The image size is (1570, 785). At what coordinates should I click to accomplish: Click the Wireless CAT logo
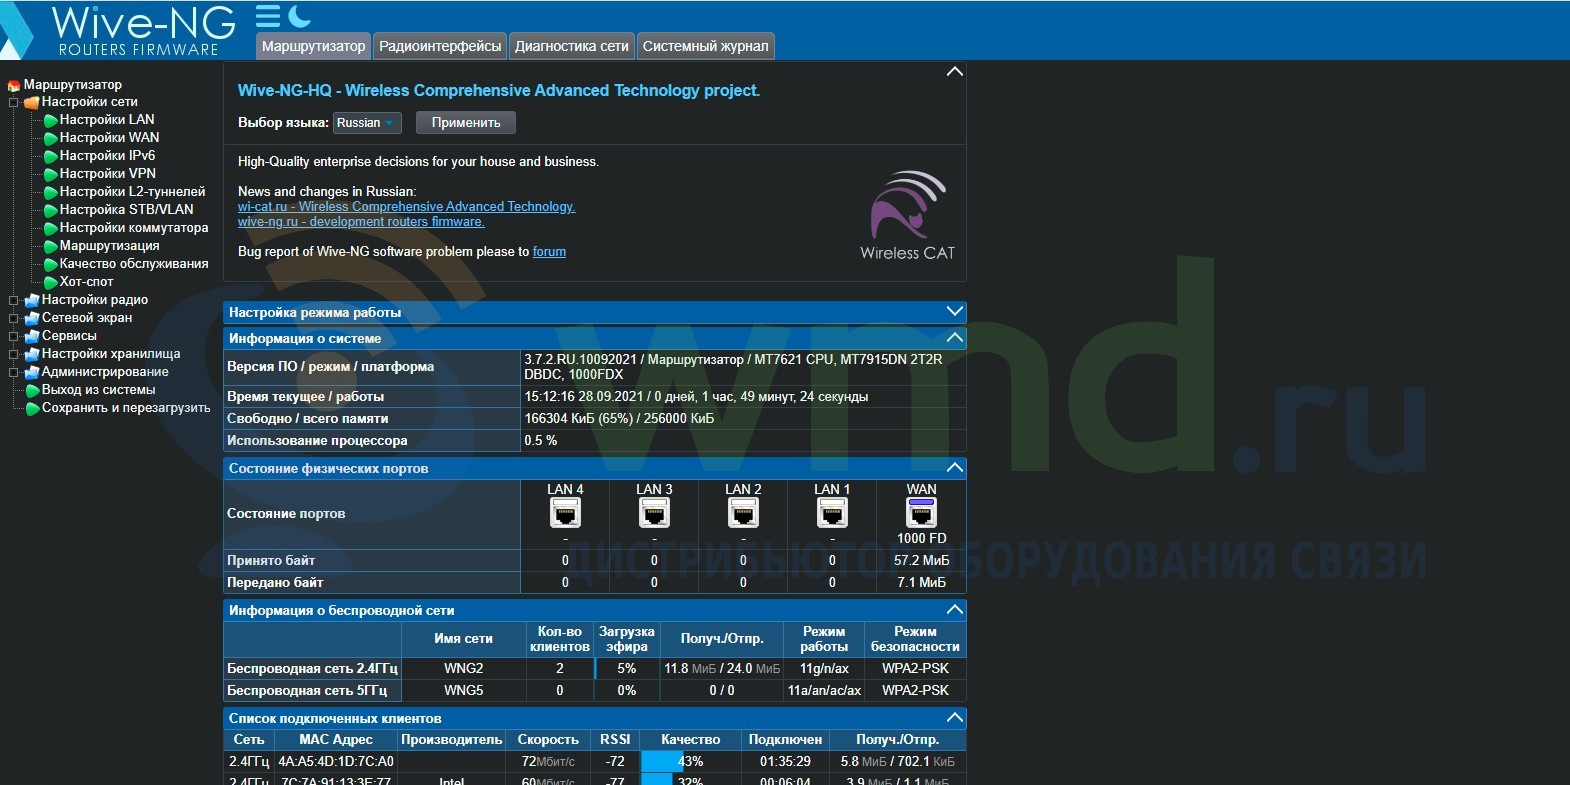pos(907,216)
